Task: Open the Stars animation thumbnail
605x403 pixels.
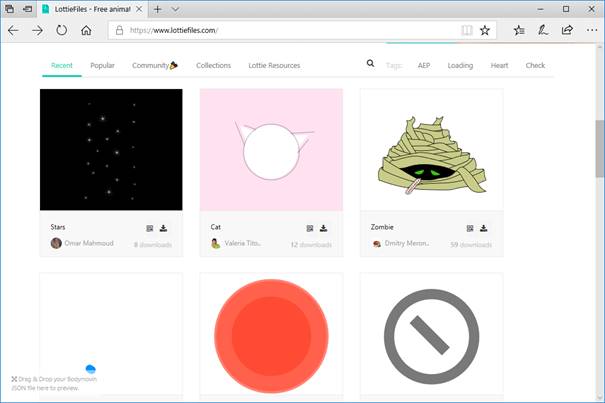Action: click(x=111, y=149)
